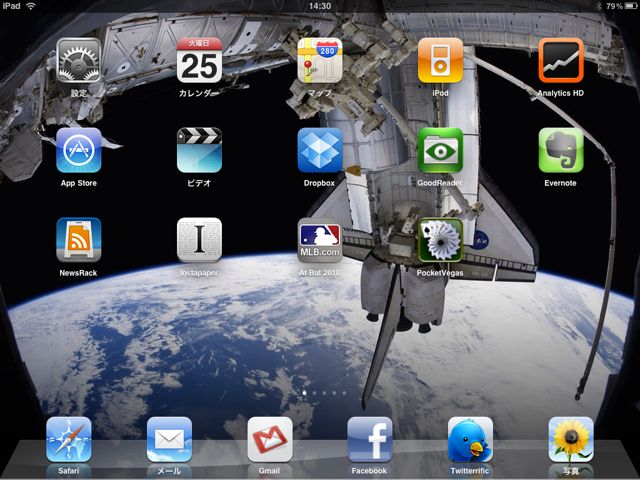Viewport: 640px width, 480px height.
Task: Open the Settings gear app
Action: click(79, 60)
